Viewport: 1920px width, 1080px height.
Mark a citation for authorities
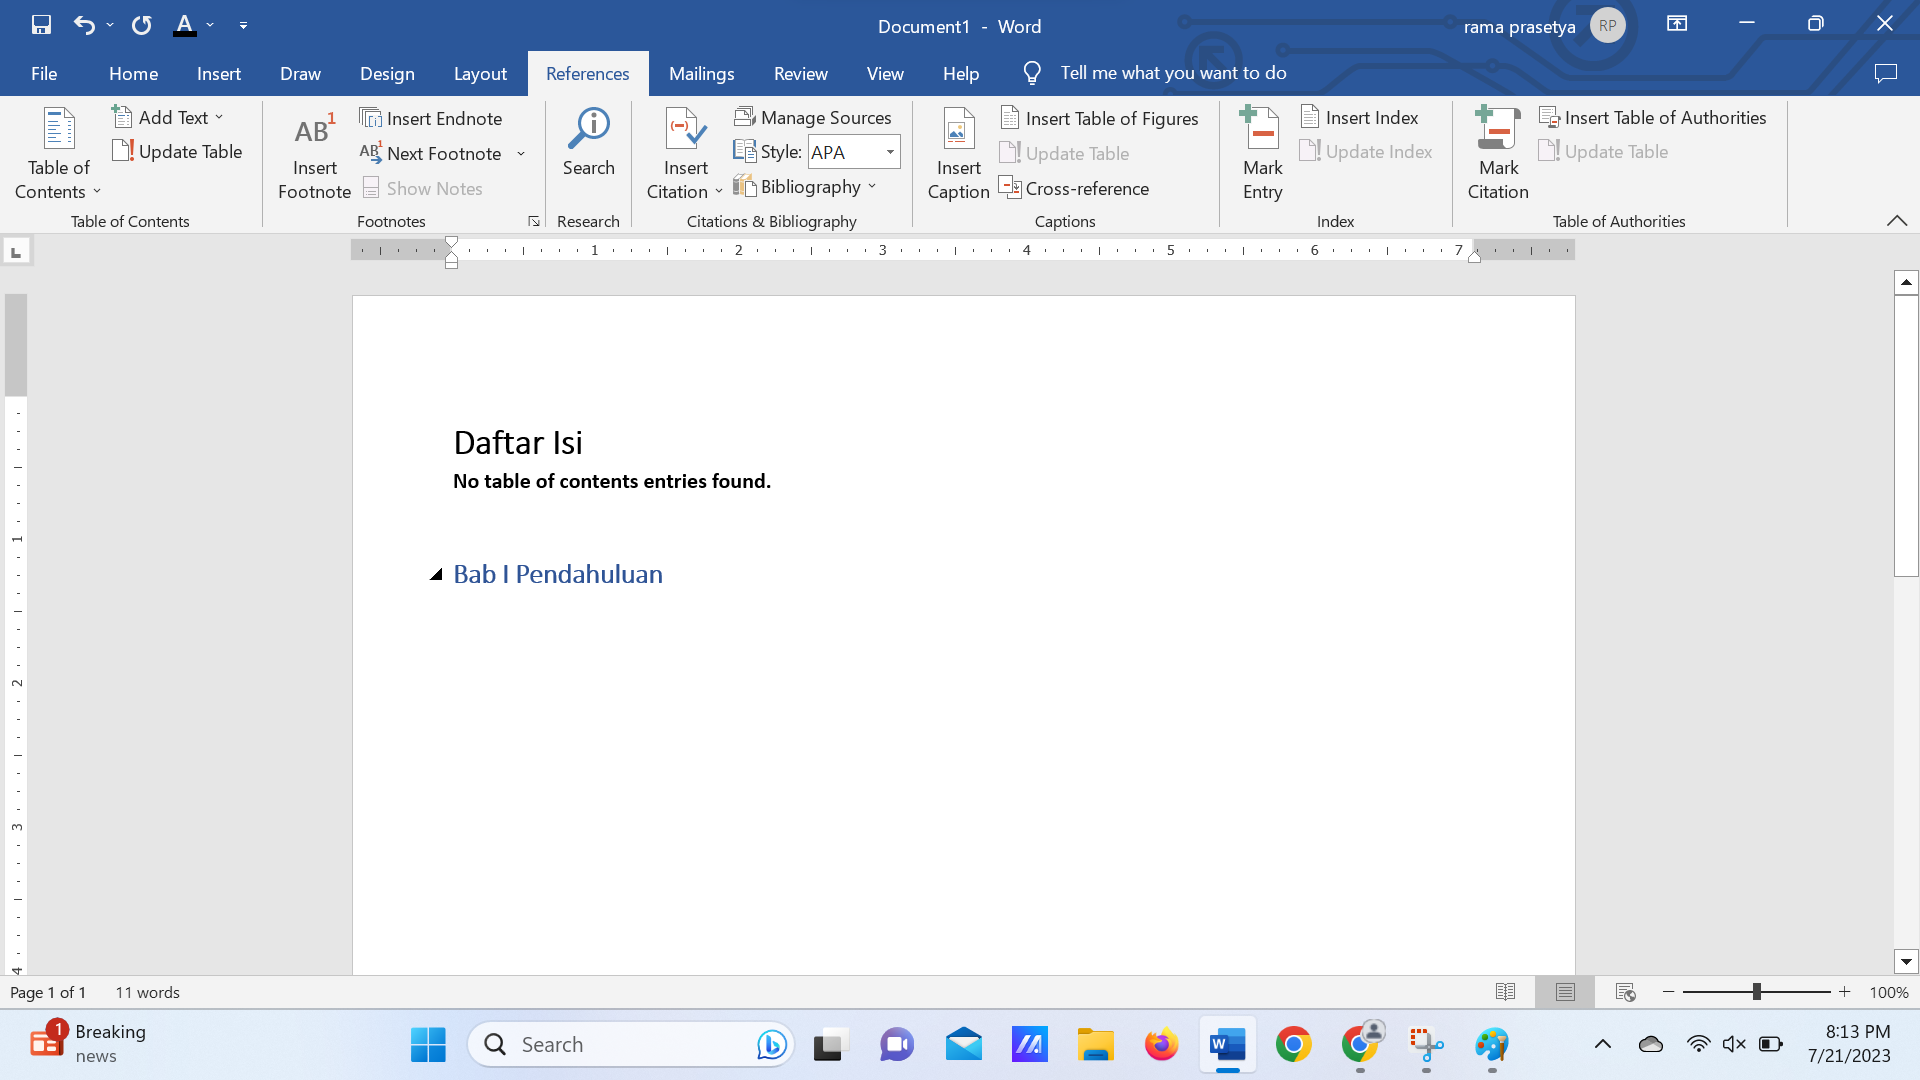tap(1498, 153)
